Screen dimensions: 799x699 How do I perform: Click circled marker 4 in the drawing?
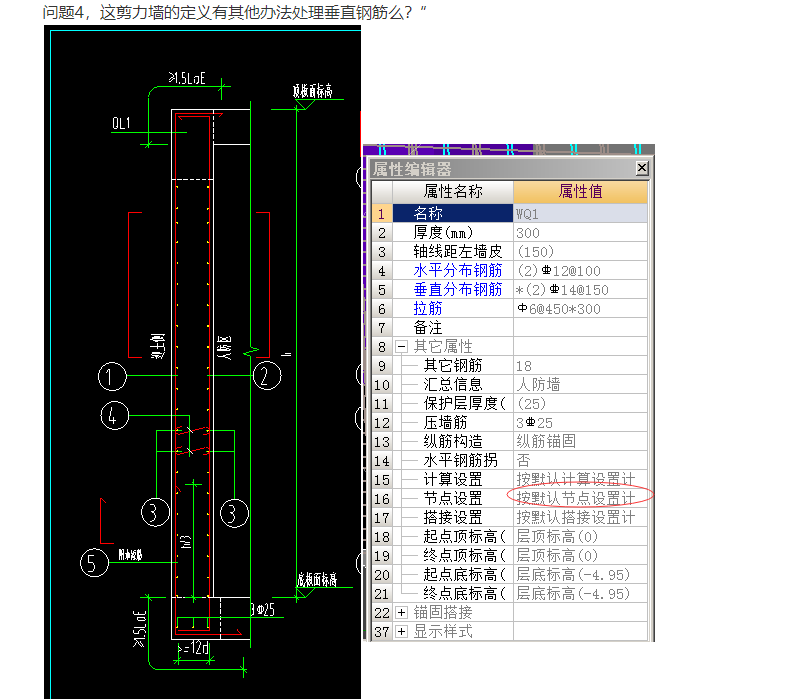coord(114,415)
